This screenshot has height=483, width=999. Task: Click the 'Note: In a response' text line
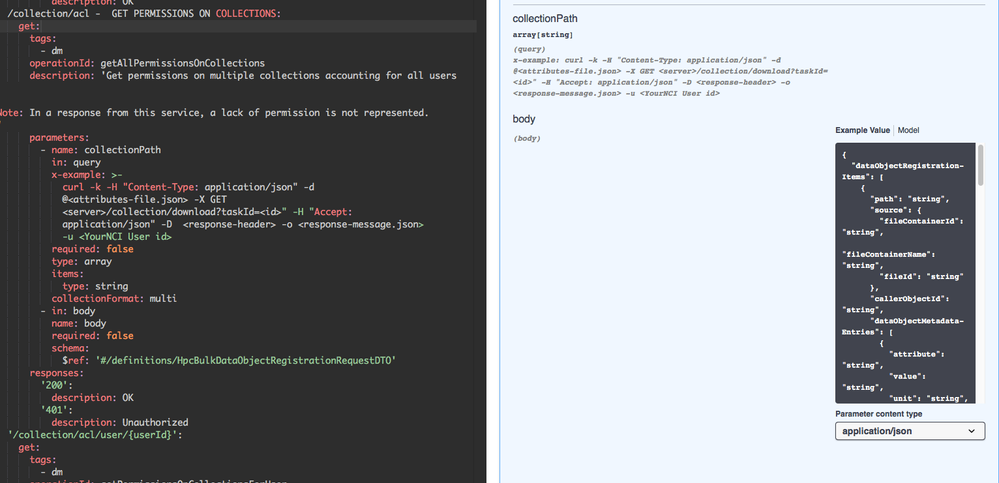tap(214, 113)
